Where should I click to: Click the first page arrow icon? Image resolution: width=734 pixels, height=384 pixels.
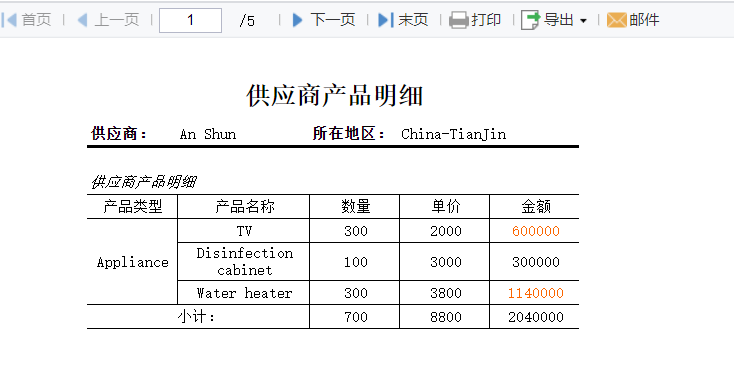point(9,20)
